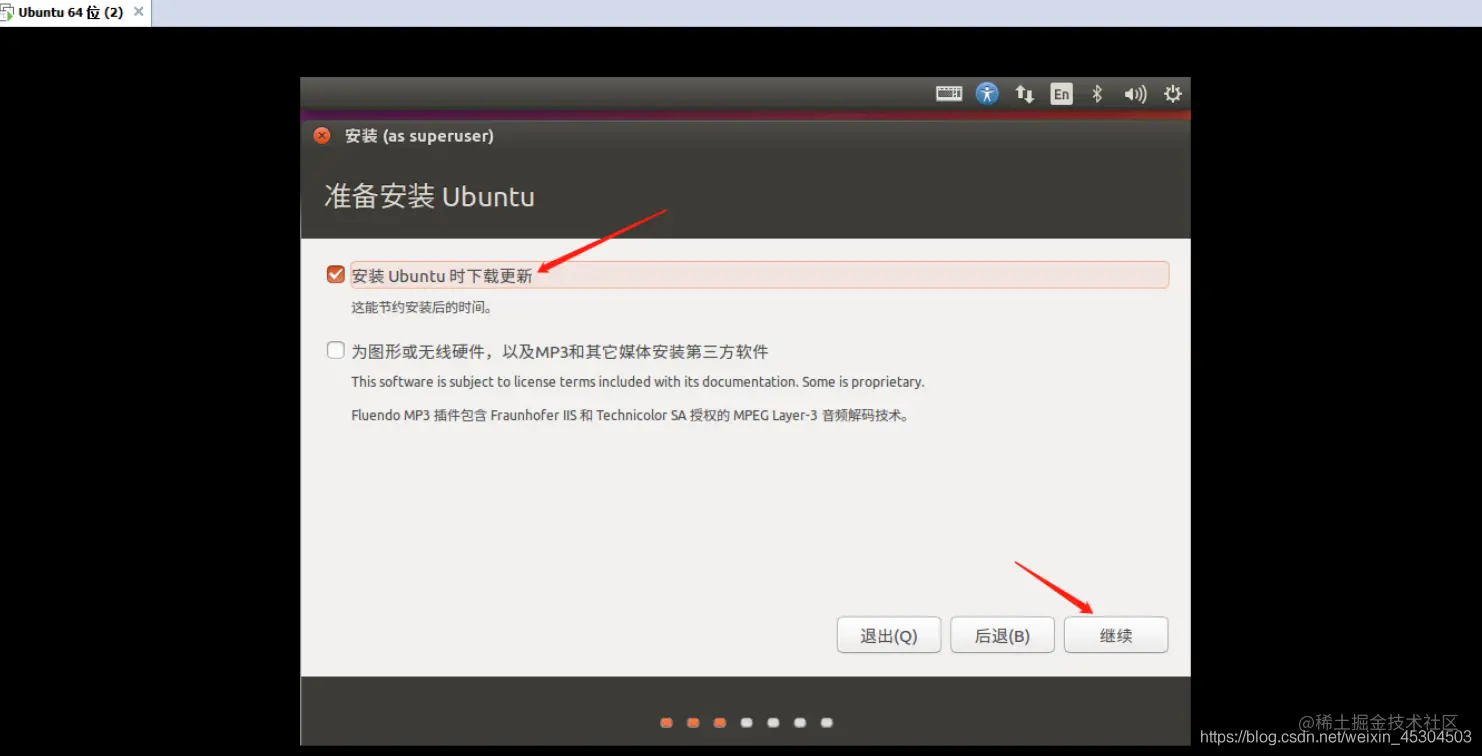The image size is (1482, 756).
Task: Open the accessibility menu icon
Action: click(x=987, y=94)
